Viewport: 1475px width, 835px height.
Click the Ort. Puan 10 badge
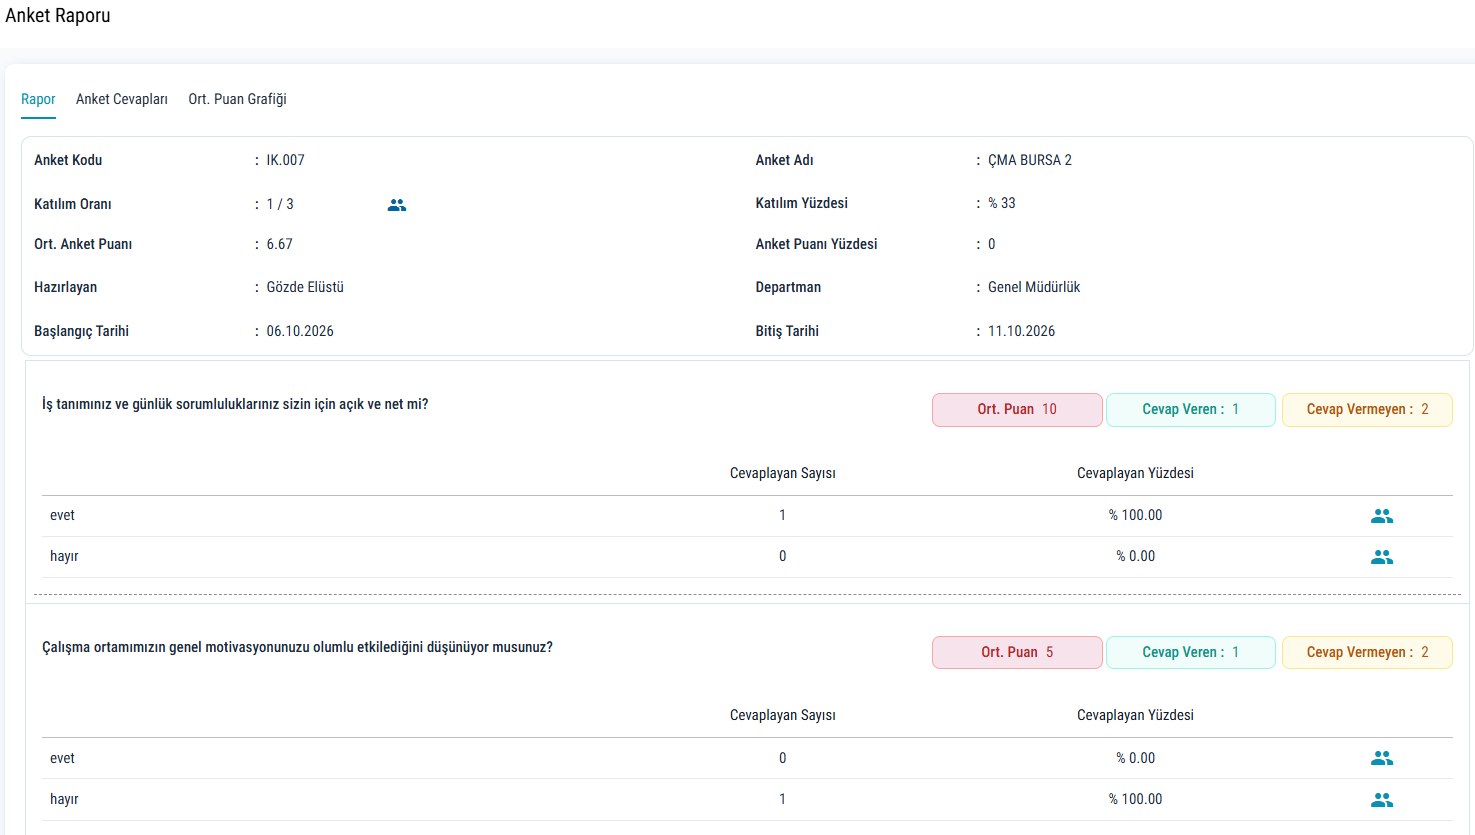point(1017,410)
